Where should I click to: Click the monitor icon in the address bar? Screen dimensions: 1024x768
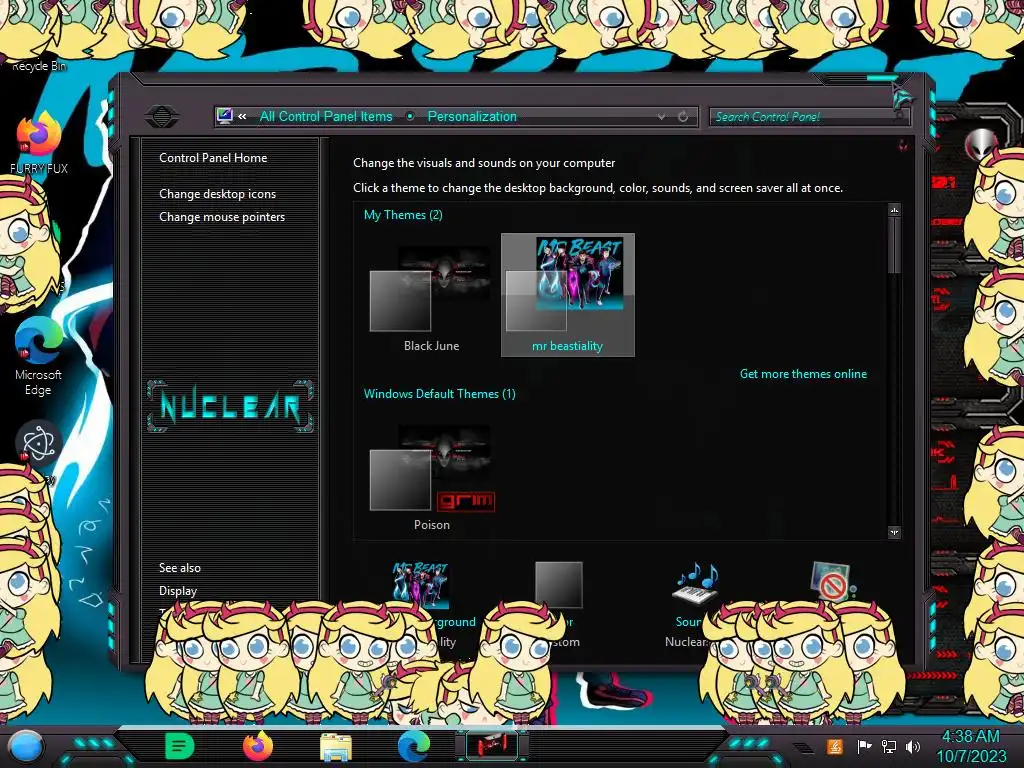tap(225, 116)
